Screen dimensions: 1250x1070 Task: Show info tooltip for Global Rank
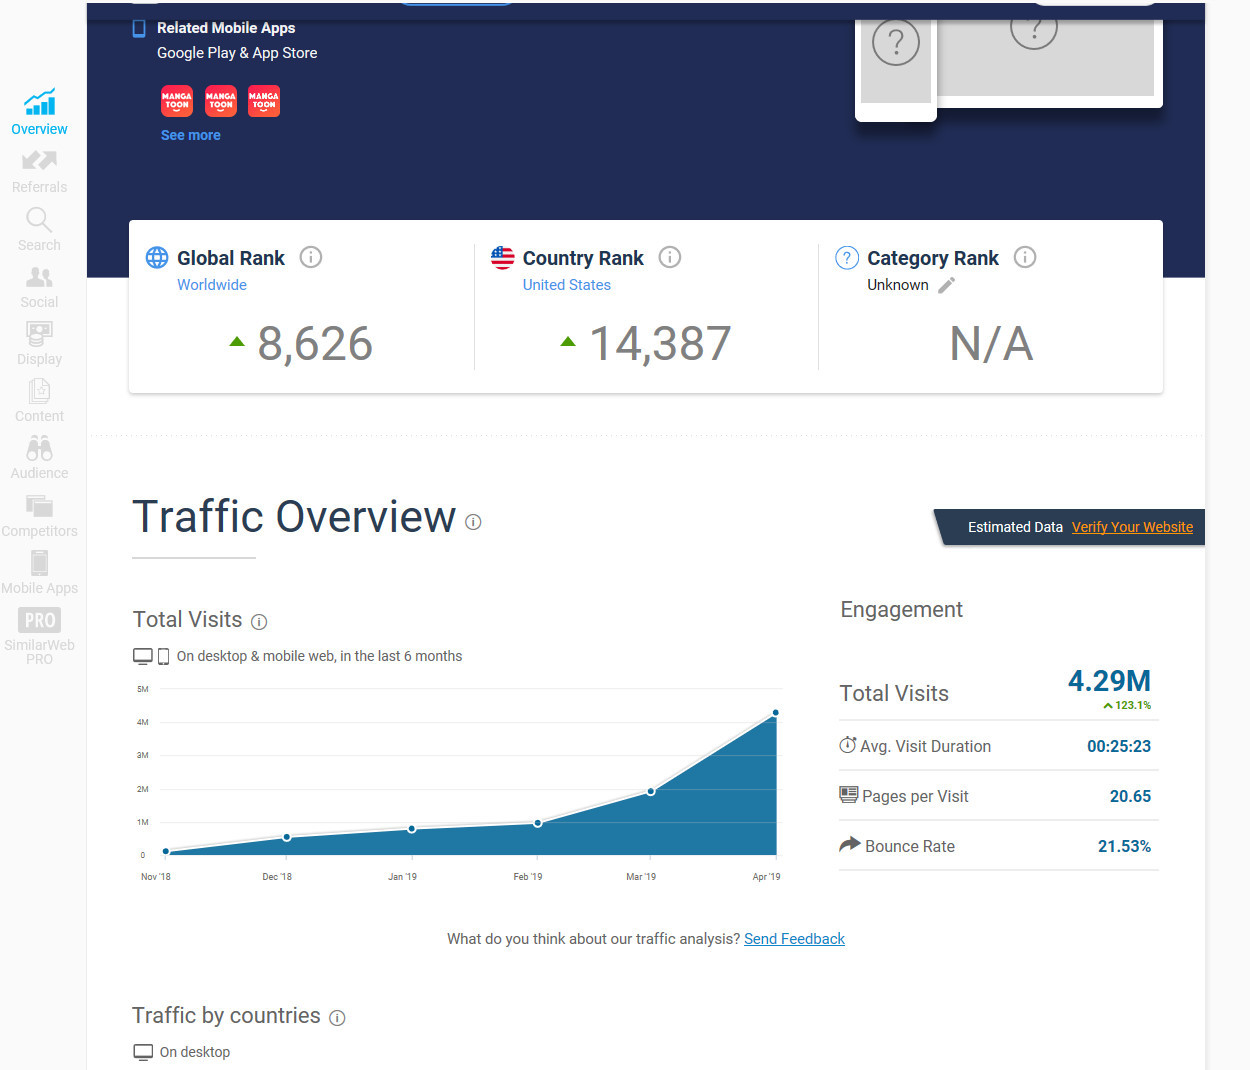coord(311,257)
